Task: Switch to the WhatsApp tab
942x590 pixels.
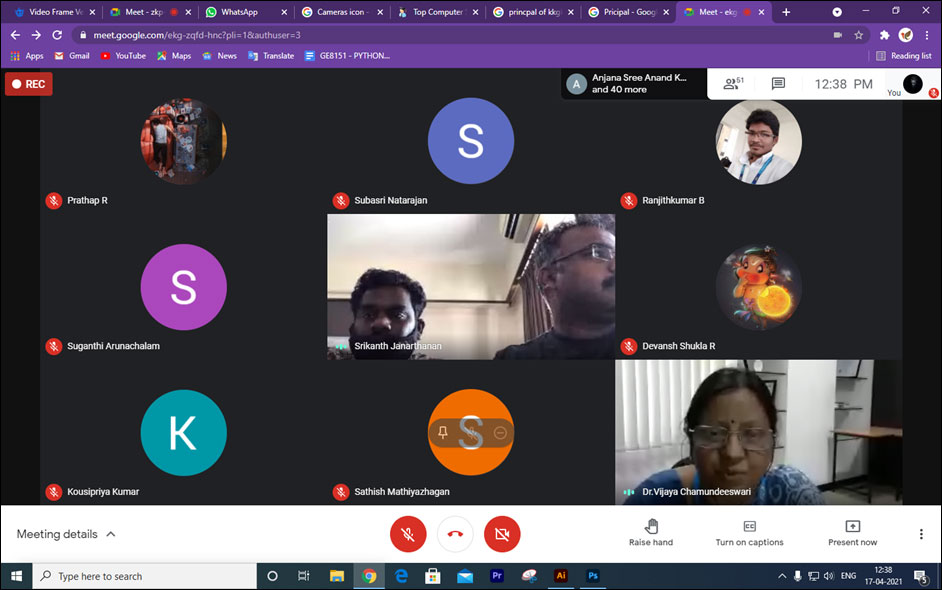Action: coord(238,12)
